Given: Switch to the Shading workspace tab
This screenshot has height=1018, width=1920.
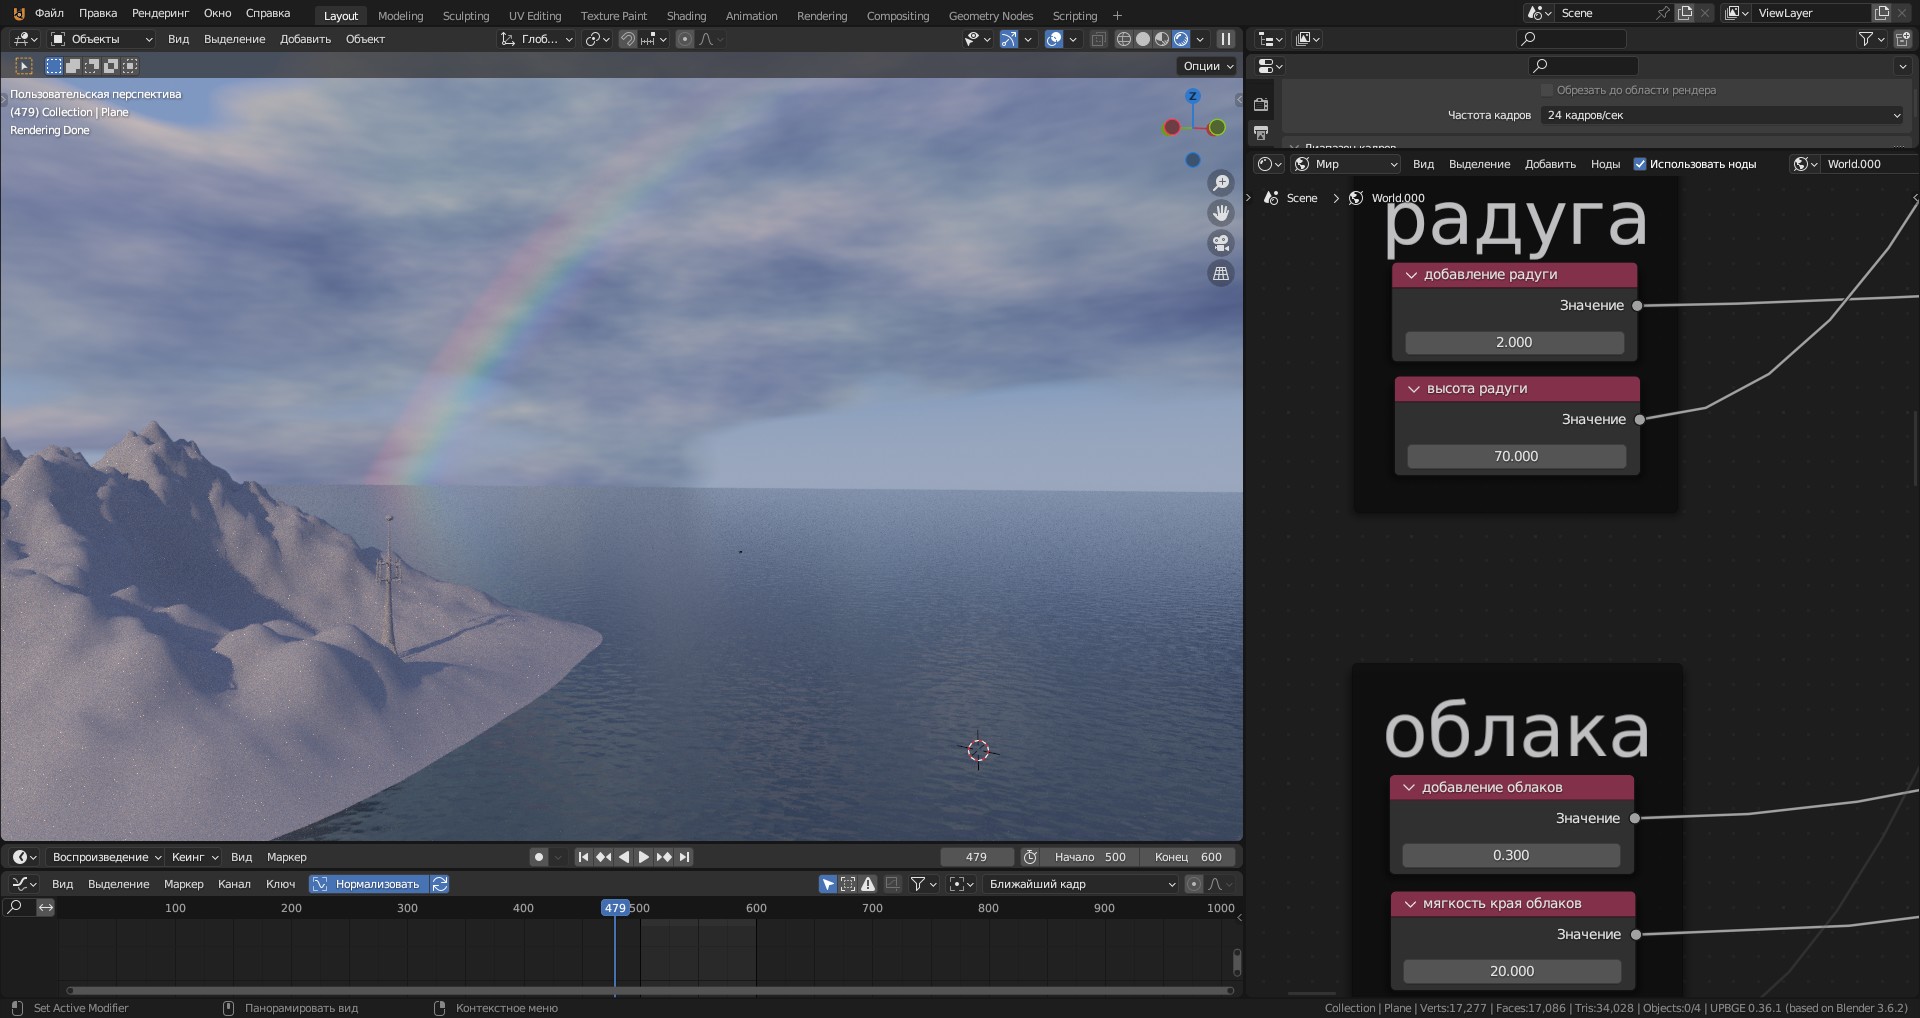Looking at the screenshot, I should (686, 15).
